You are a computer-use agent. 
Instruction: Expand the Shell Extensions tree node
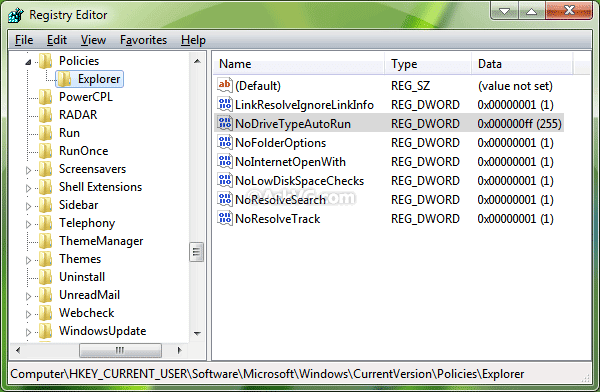28,188
